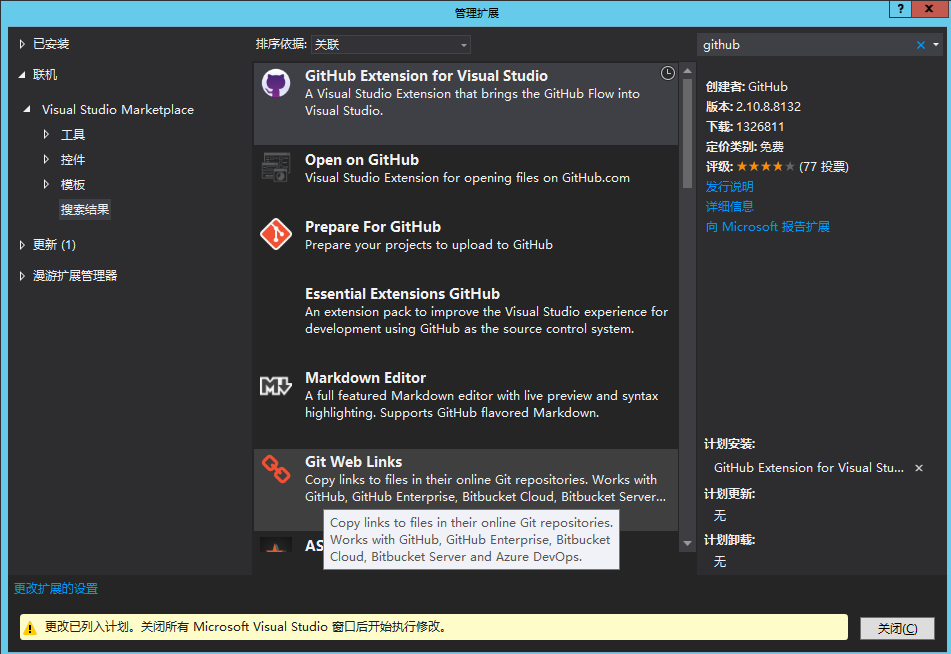Select the 漫游扩展管理器 label

tap(75, 275)
